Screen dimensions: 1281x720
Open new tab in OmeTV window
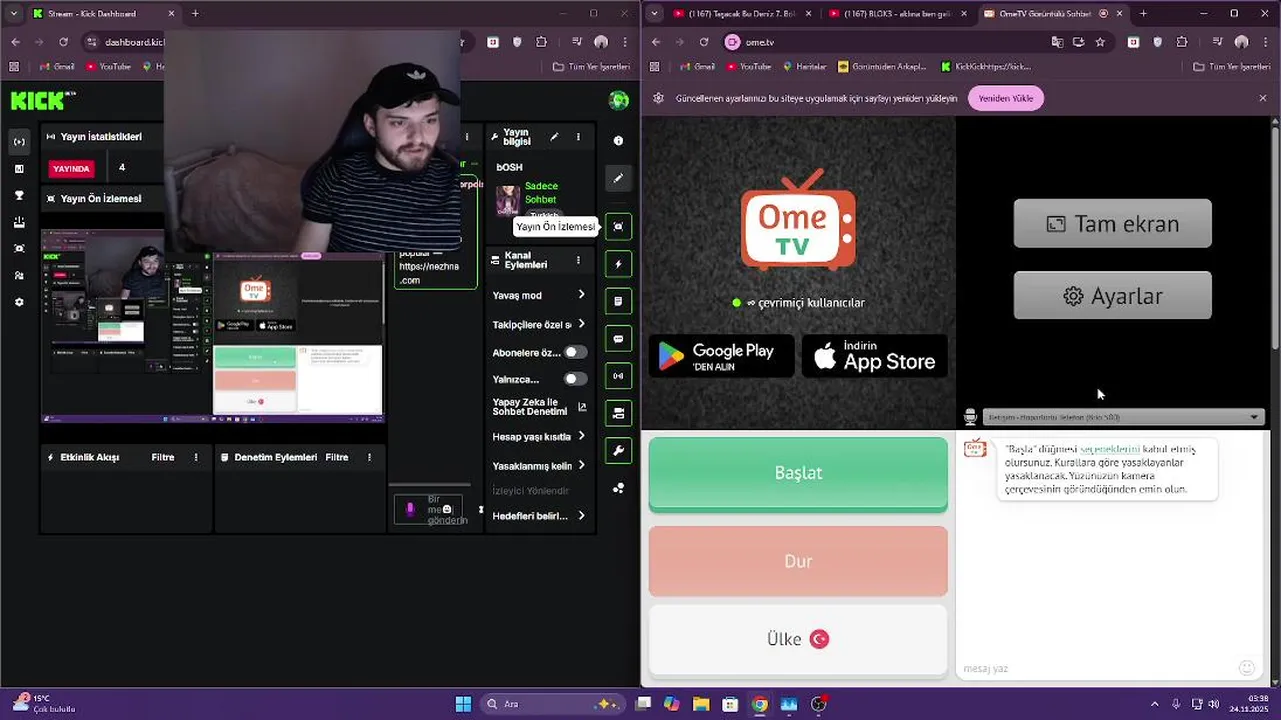click(x=1143, y=13)
